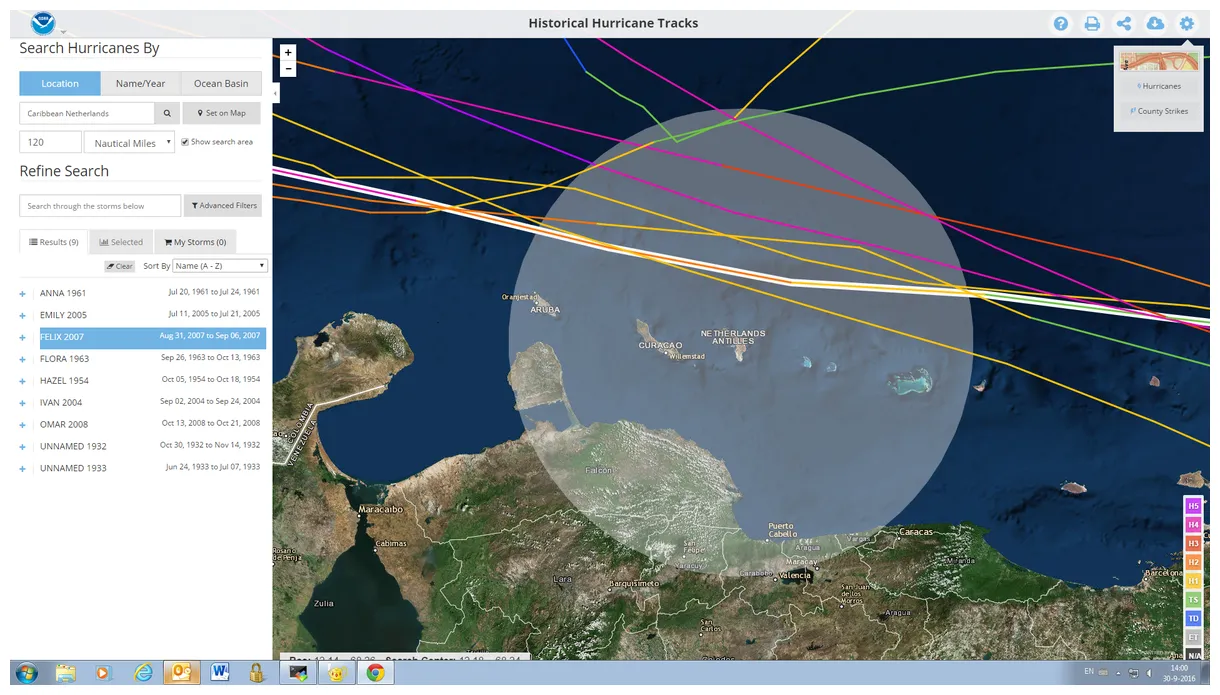Switch to the My Storms (0) tab
1220x695 pixels.
click(x=195, y=242)
